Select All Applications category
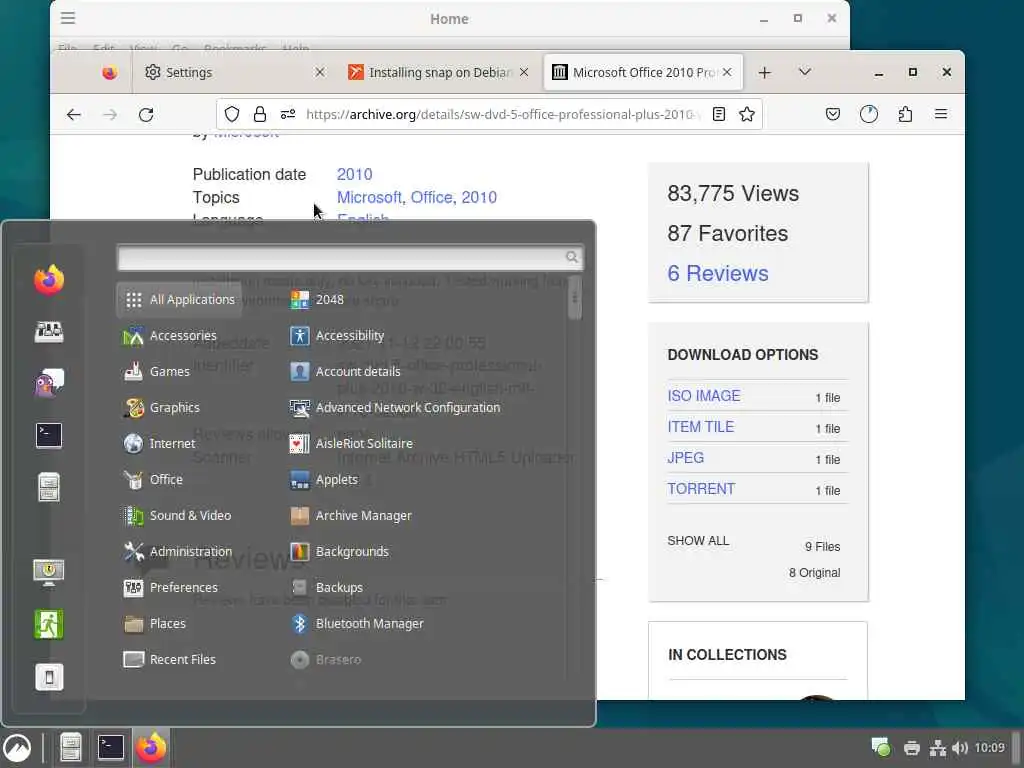The width and height of the screenshot is (1024, 768). tap(179, 299)
